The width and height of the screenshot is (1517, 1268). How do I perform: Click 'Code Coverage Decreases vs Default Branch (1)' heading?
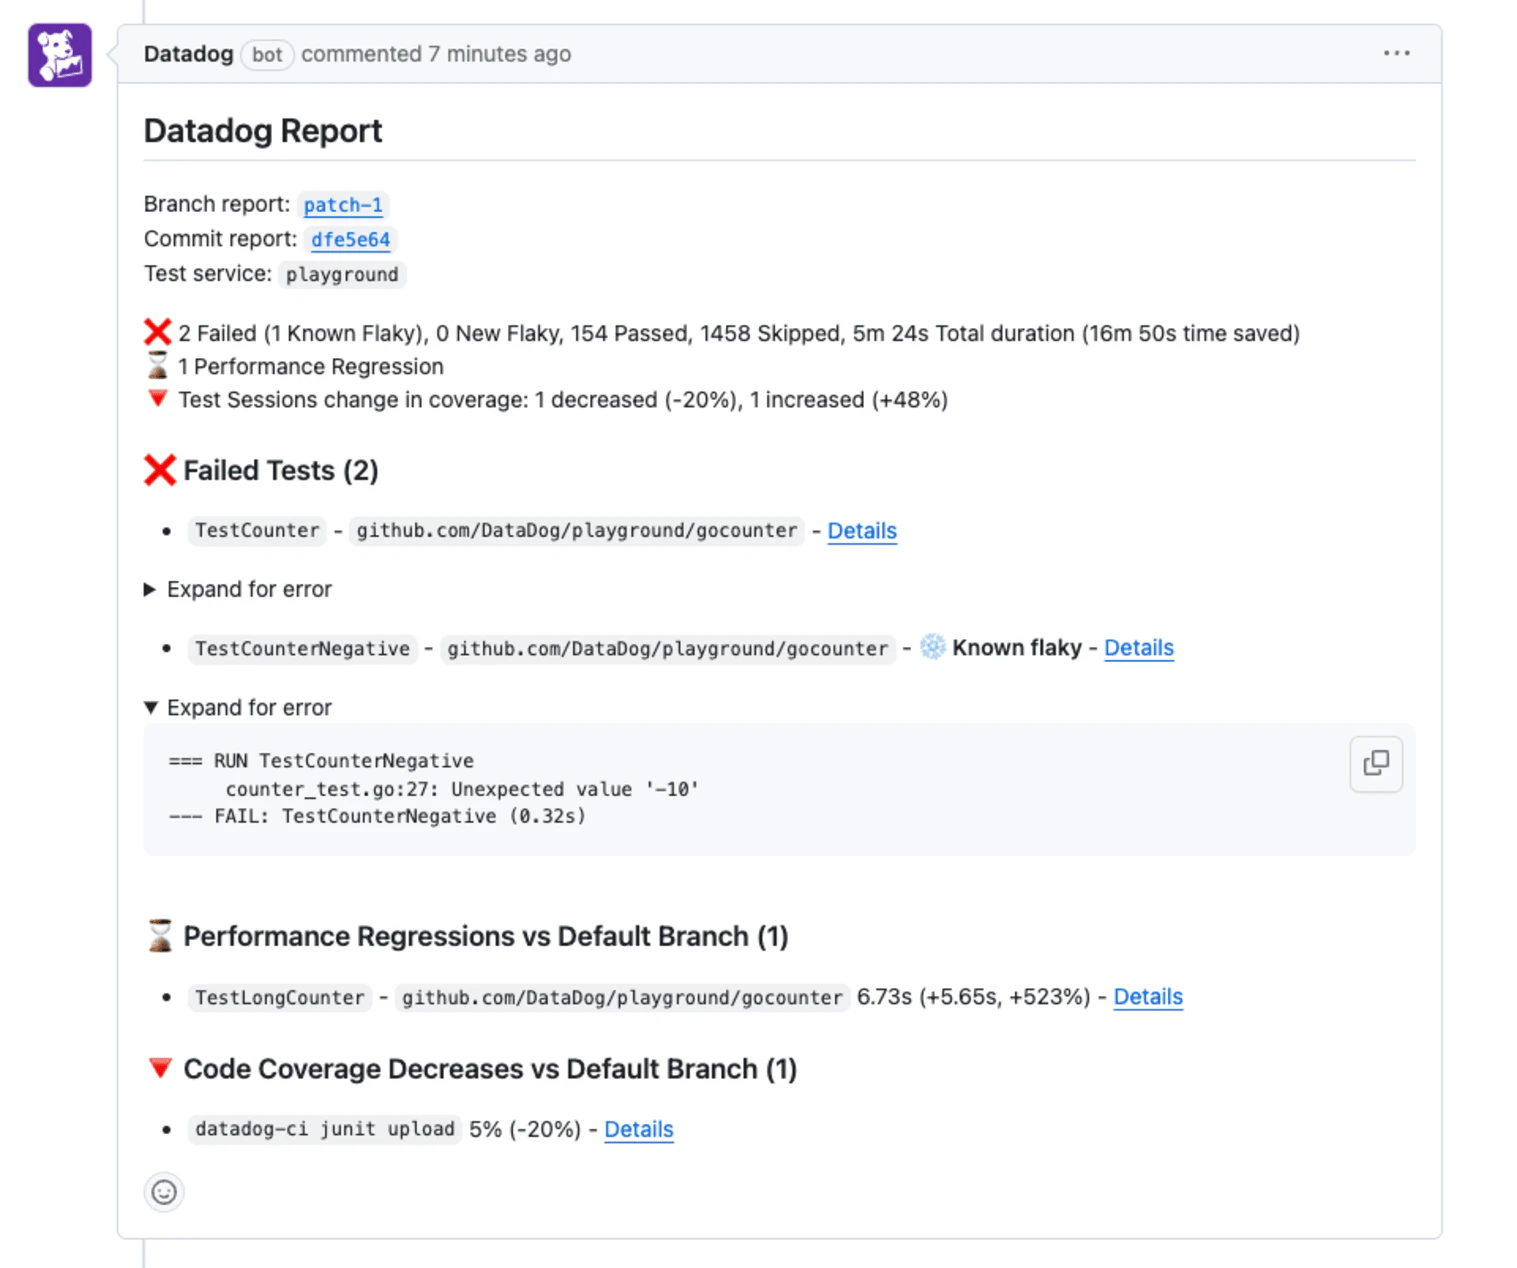point(490,1069)
